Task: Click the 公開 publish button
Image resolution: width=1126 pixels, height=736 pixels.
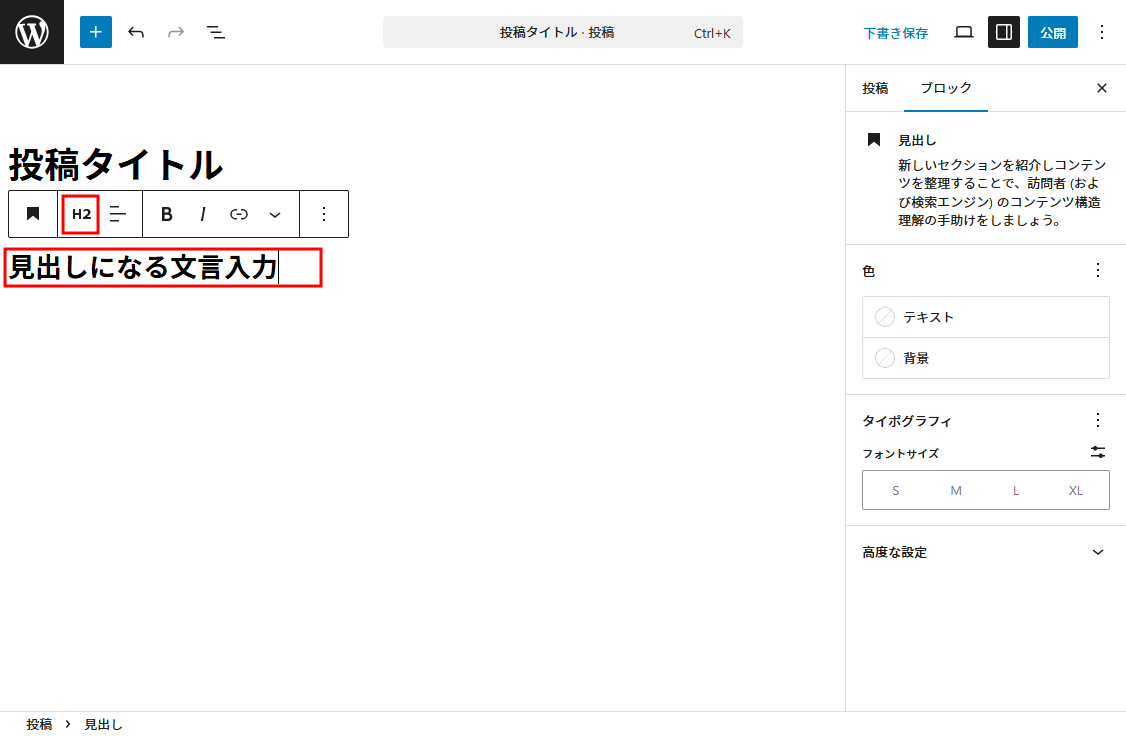Action: coord(1053,32)
